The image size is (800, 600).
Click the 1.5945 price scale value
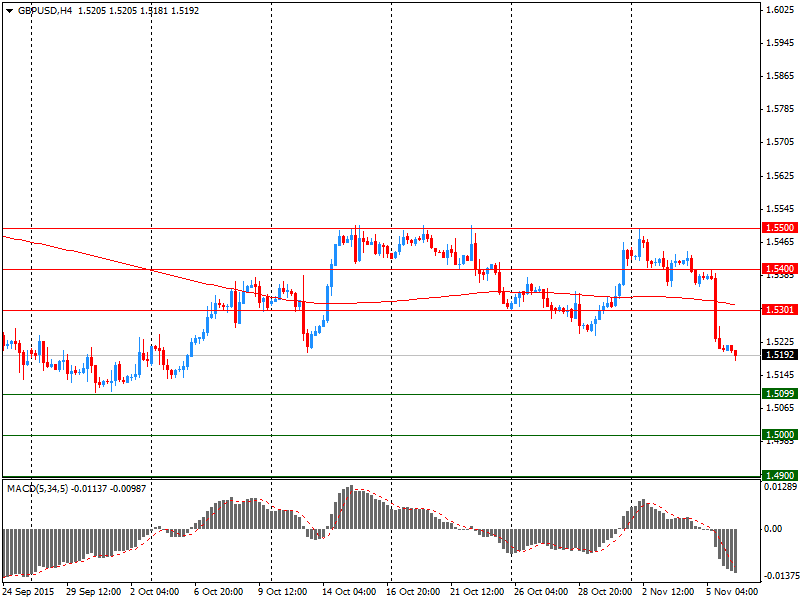(780, 43)
